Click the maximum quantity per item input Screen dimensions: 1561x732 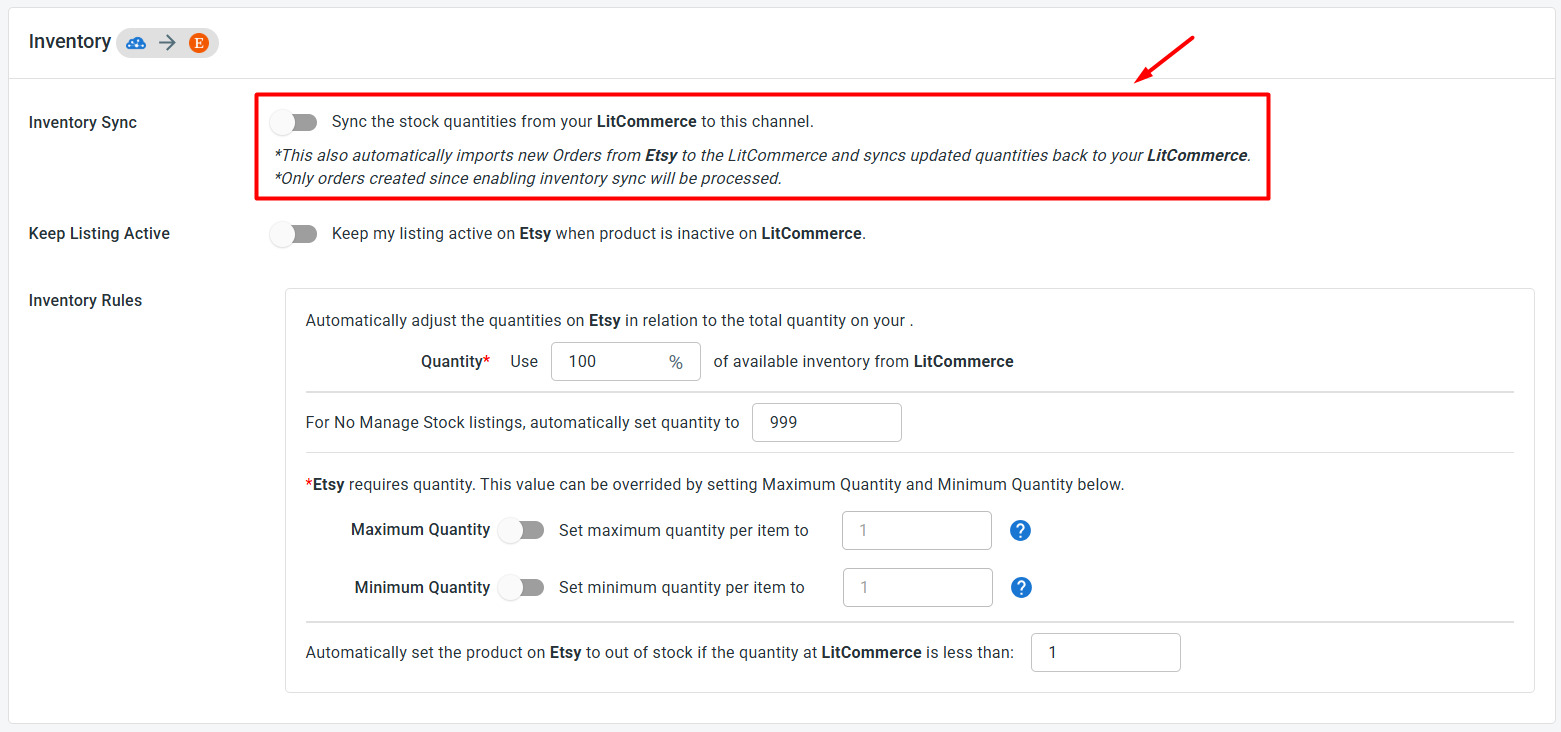tap(917, 530)
